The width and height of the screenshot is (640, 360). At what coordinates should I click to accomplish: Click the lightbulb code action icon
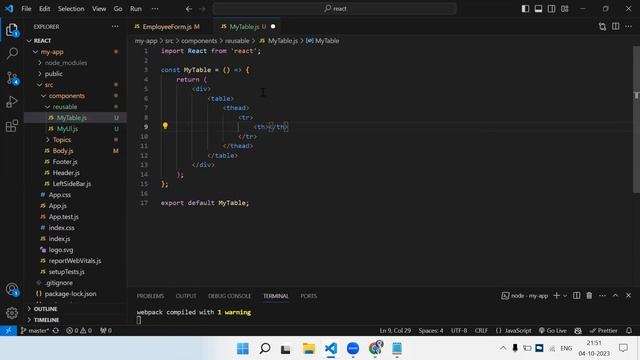click(x=165, y=126)
